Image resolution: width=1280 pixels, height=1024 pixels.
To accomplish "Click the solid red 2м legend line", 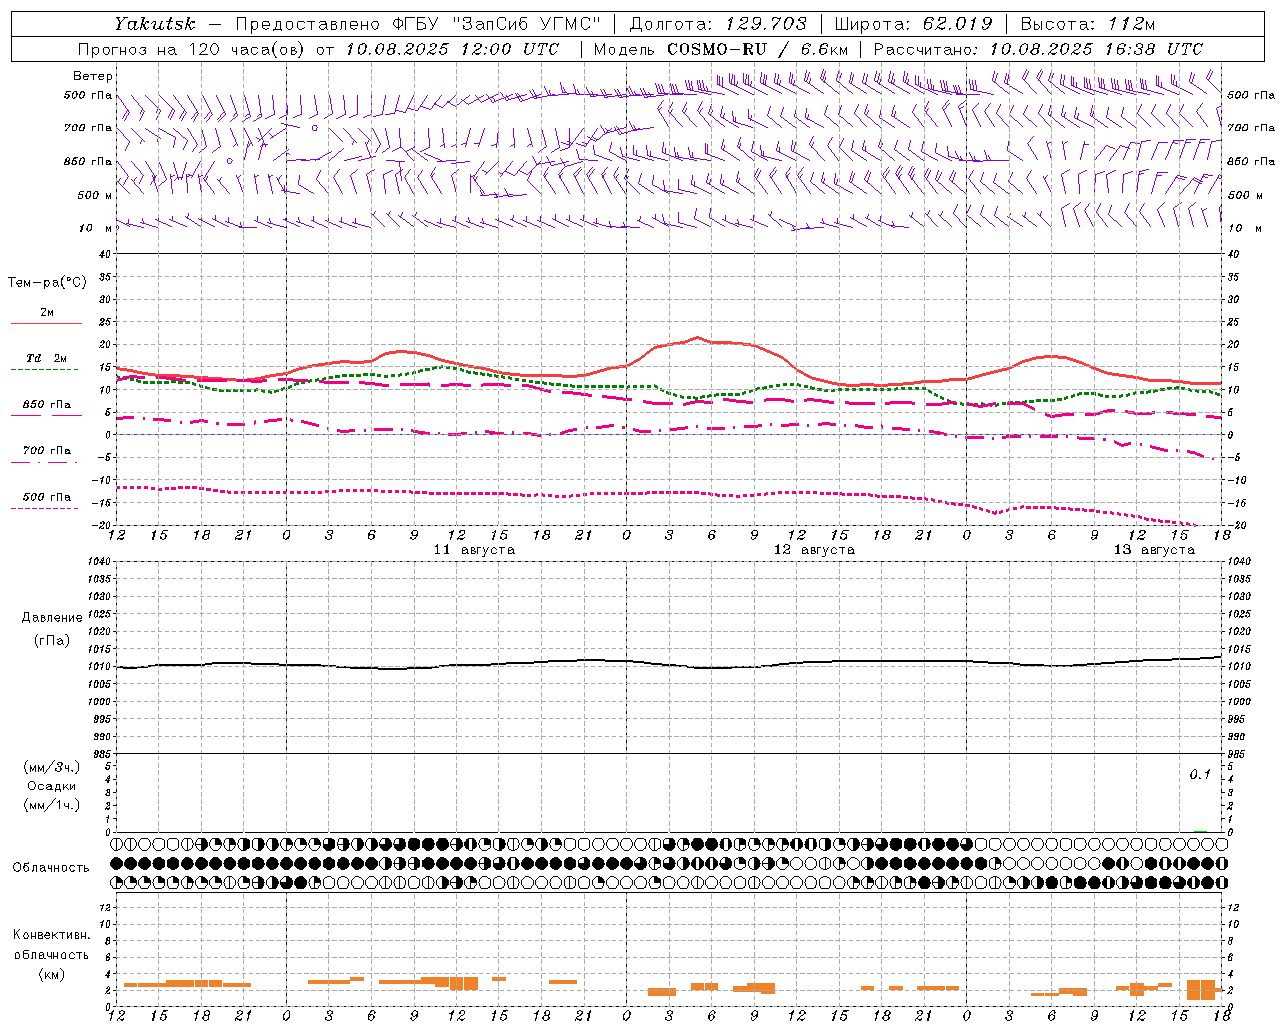I will [x=46, y=324].
